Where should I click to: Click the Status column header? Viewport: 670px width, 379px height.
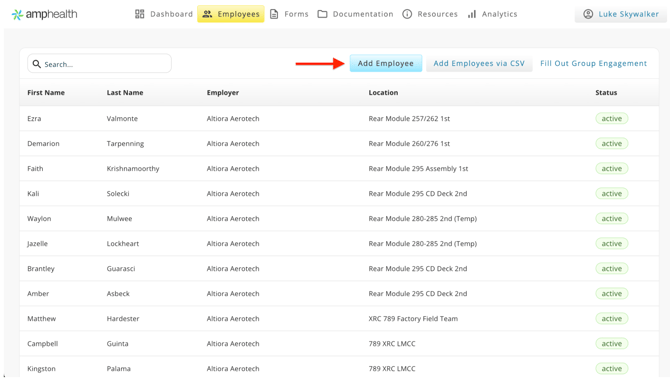point(606,92)
